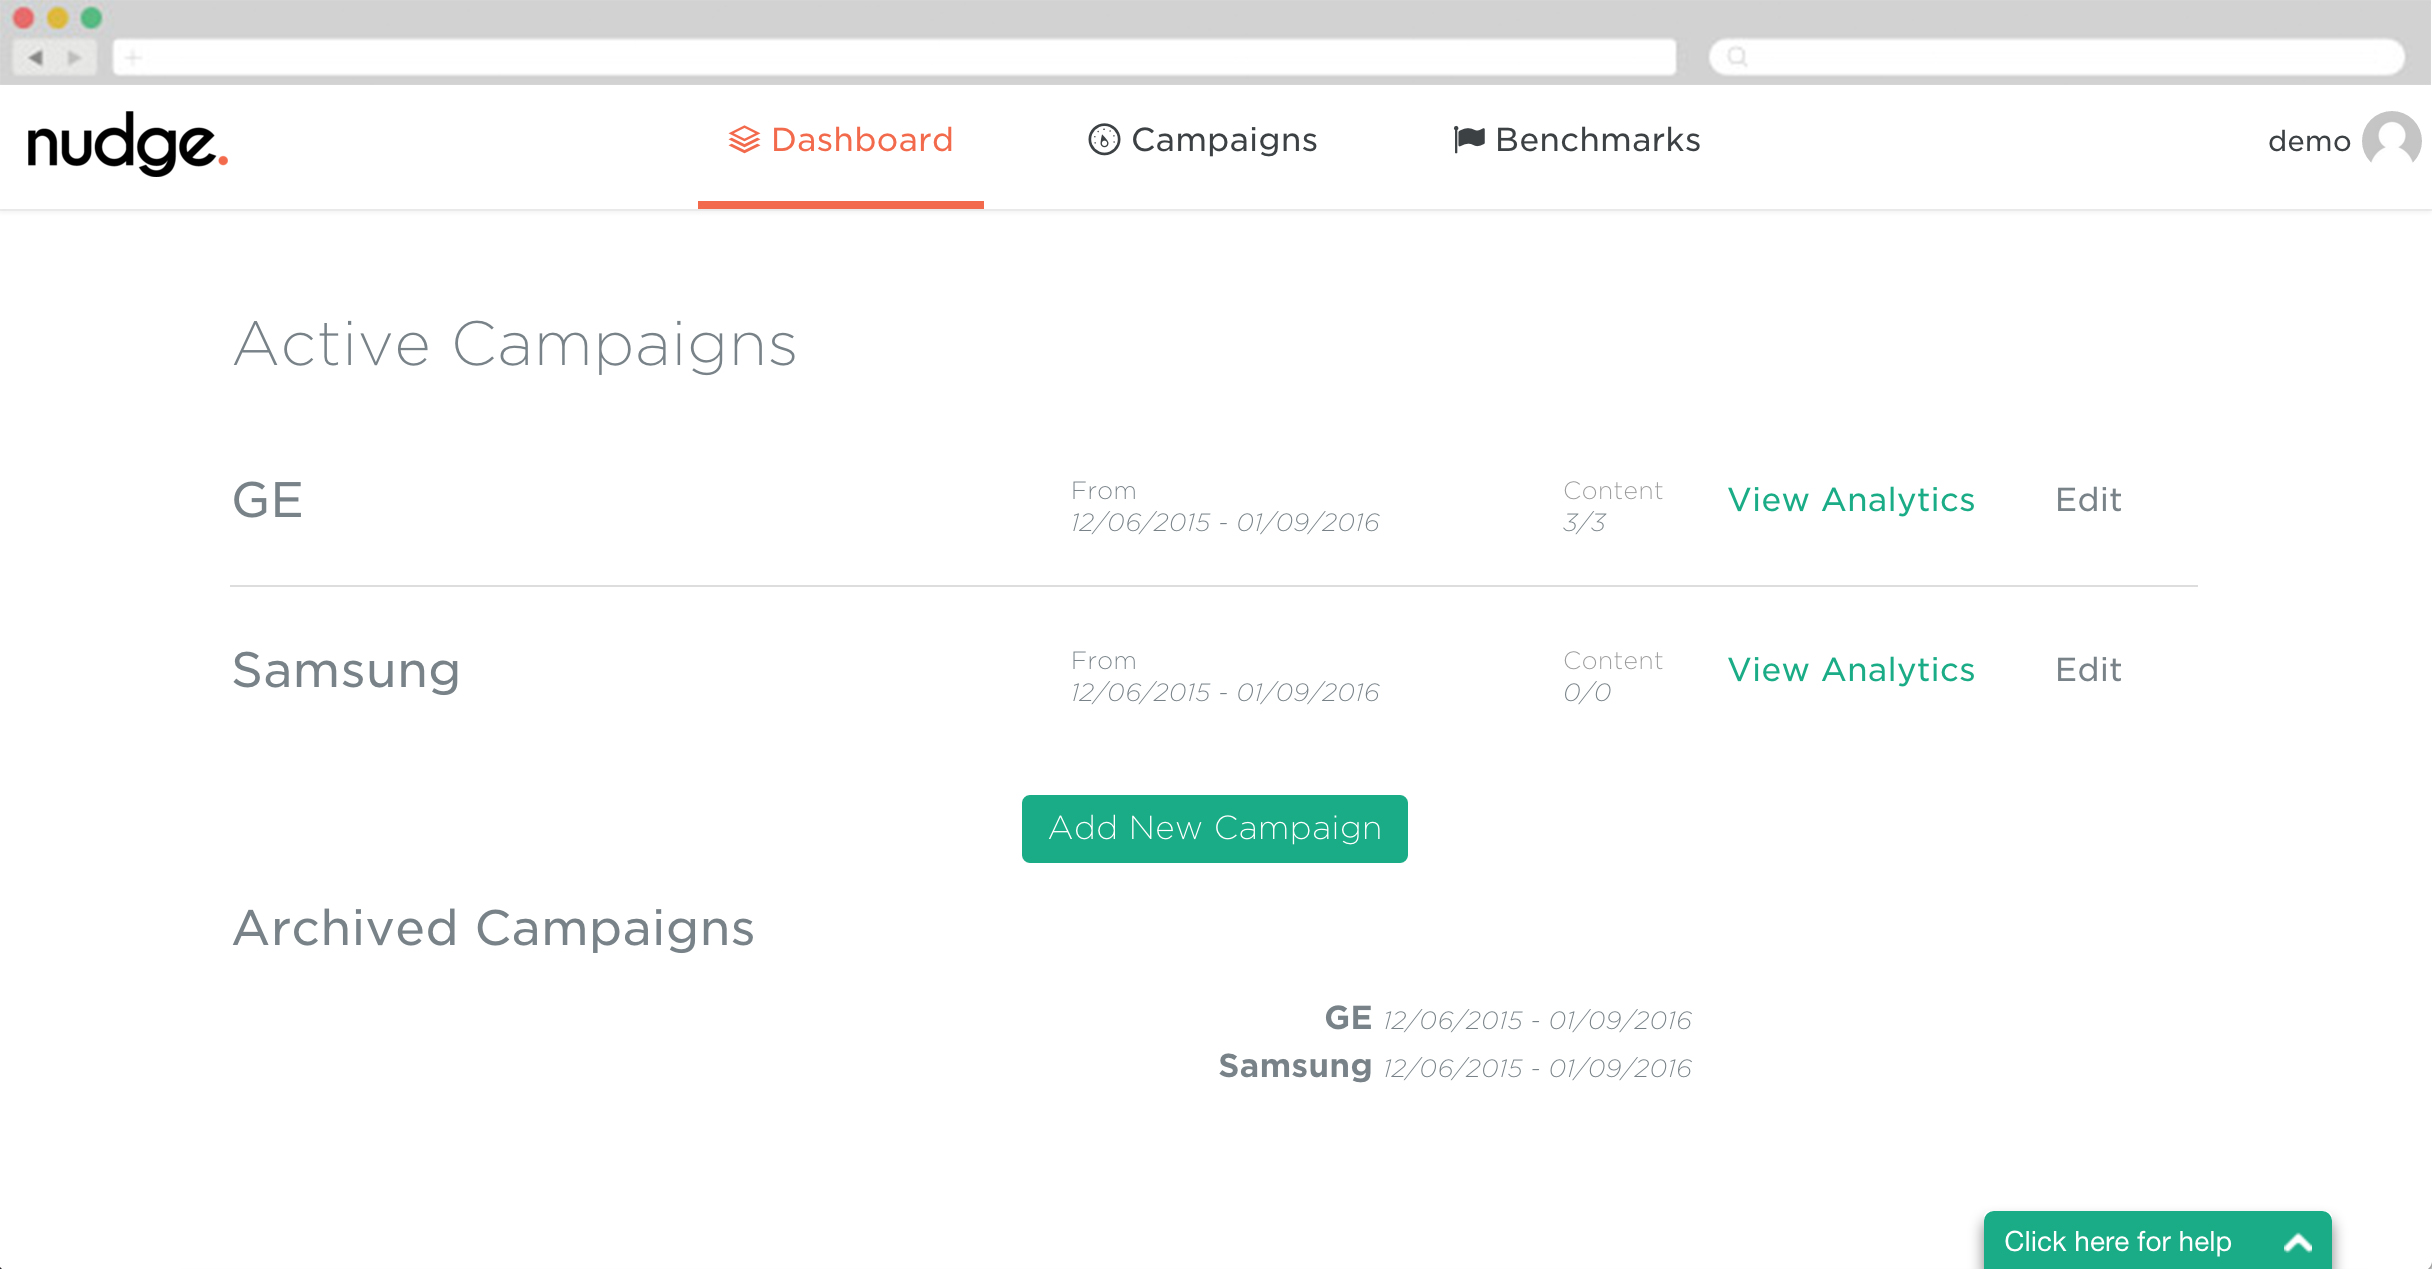Edit the GE campaign
Viewport: 2432px width, 1269px height.
(2088, 500)
